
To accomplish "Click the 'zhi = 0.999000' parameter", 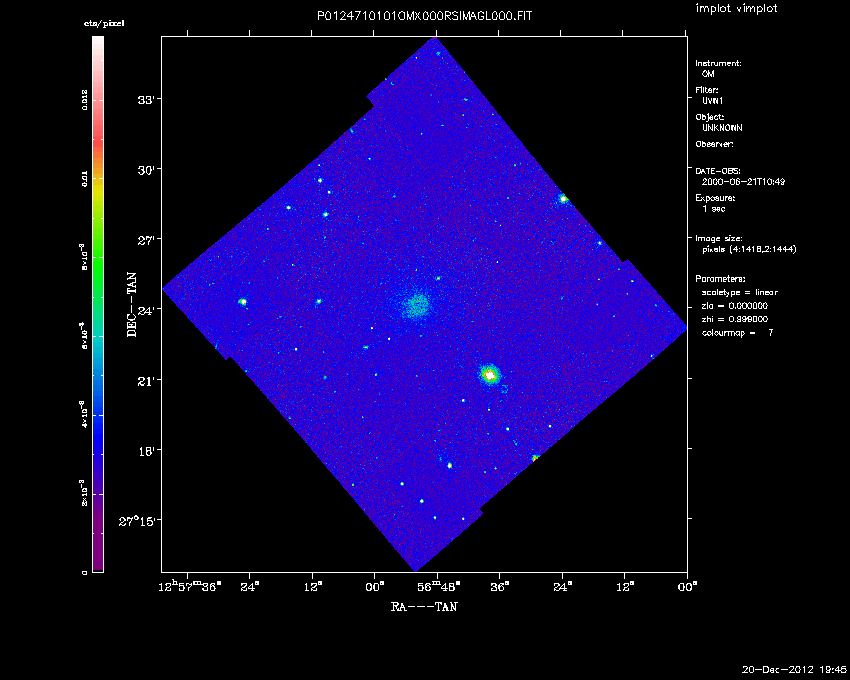I will [735, 319].
